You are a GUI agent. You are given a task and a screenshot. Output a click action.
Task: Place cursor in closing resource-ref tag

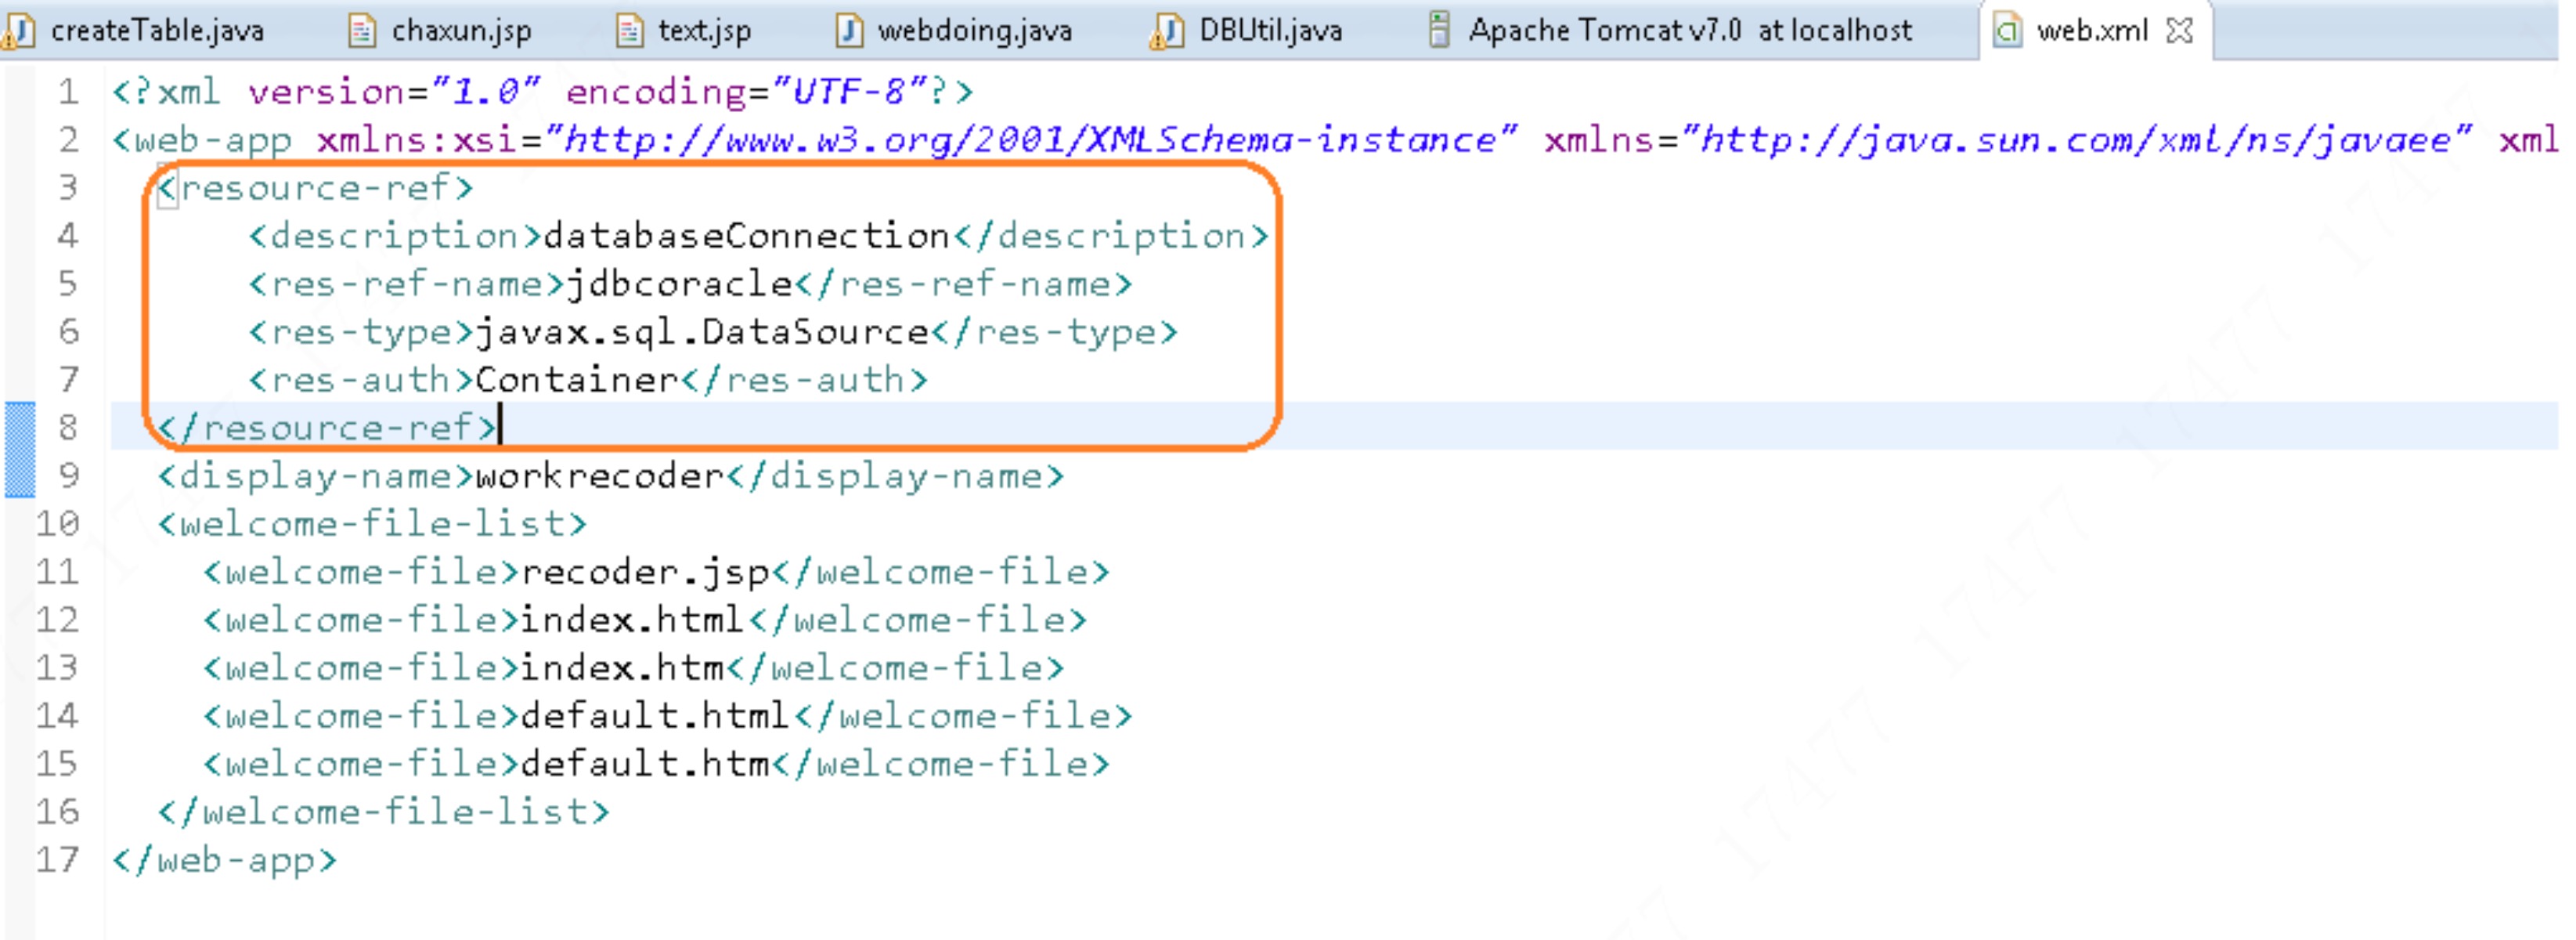pyautogui.click(x=327, y=428)
